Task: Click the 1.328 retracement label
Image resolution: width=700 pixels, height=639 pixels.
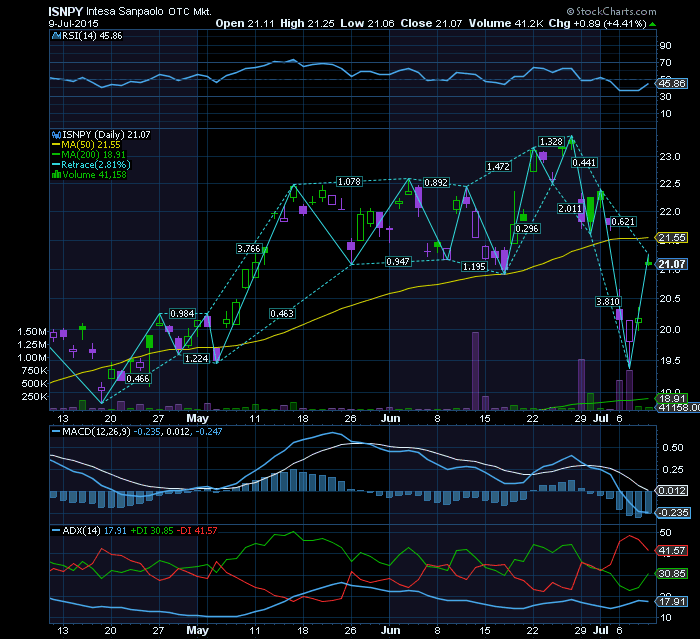Action: (x=551, y=141)
